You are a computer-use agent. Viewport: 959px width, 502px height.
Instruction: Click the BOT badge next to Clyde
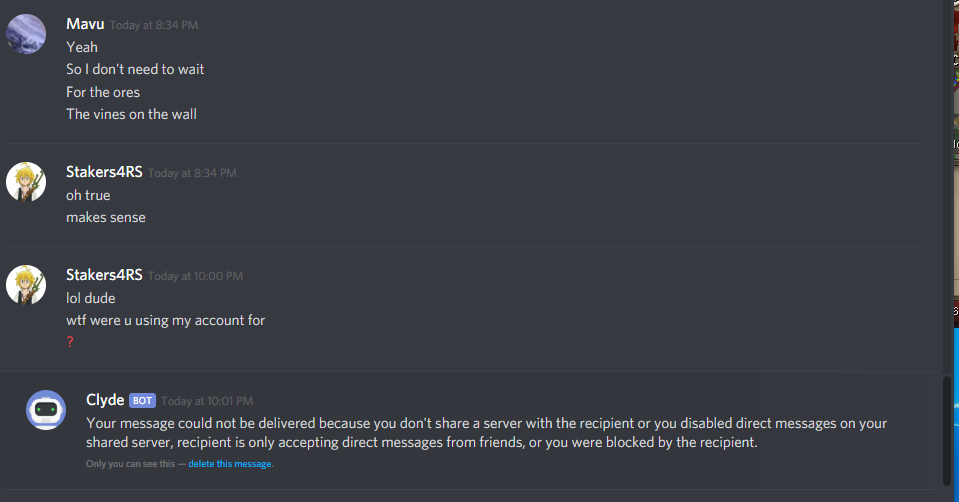pos(142,400)
